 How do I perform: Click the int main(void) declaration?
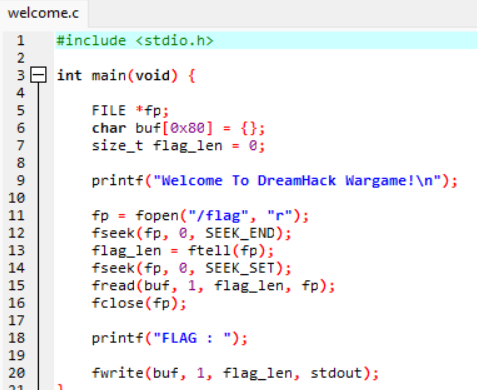click(x=126, y=76)
